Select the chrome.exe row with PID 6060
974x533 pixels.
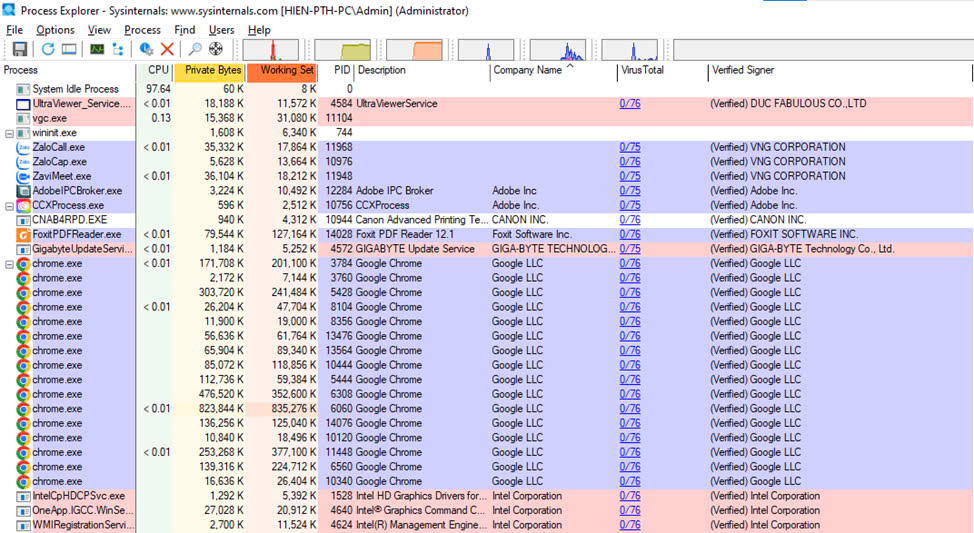pos(486,409)
